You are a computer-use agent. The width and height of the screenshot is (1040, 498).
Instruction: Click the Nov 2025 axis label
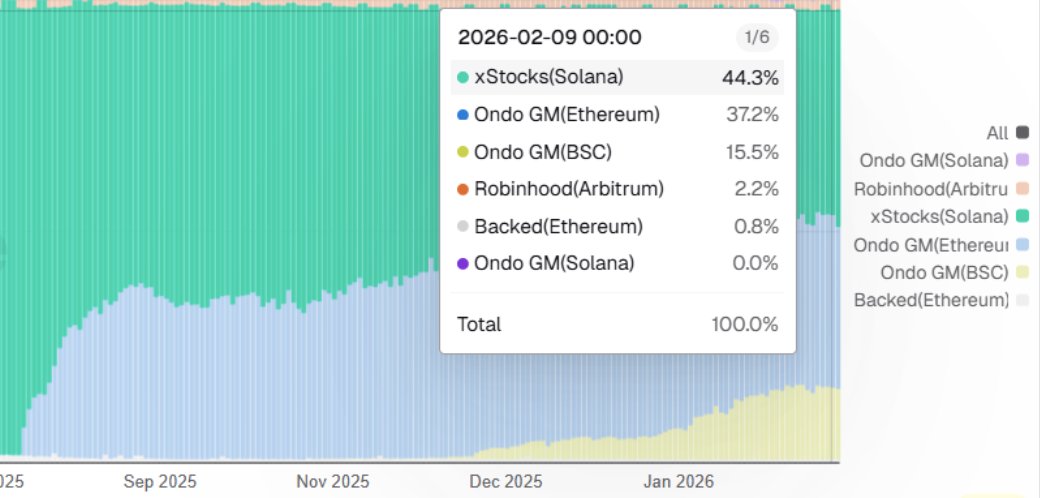(333, 481)
